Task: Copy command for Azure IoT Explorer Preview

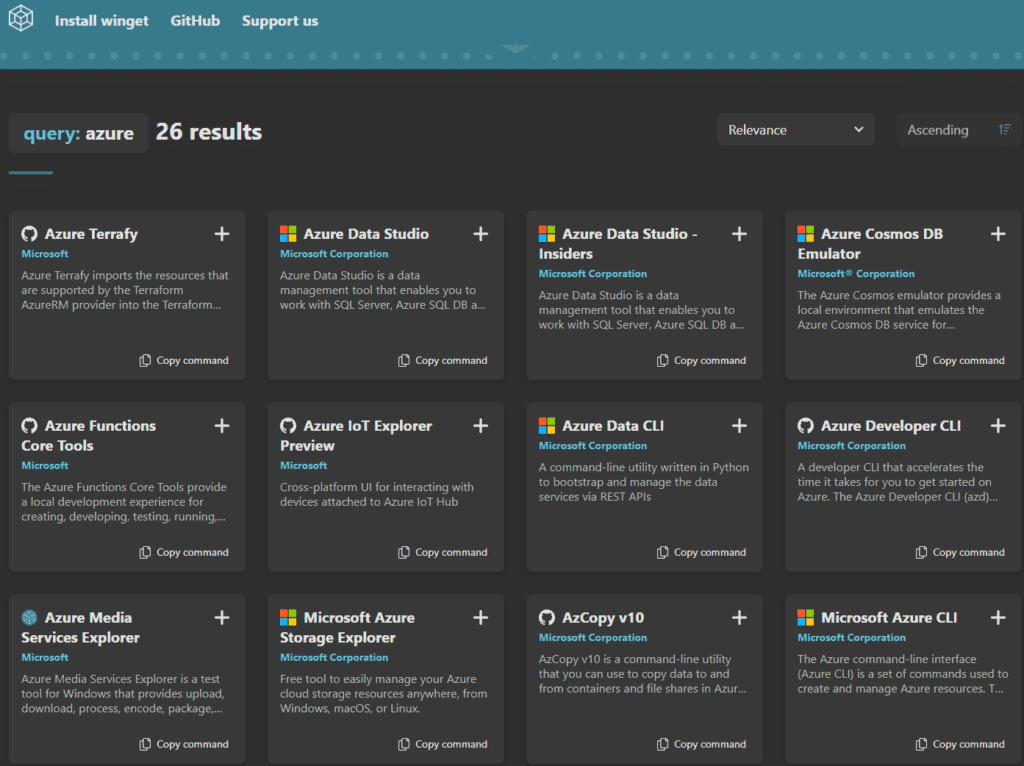Action: [443, 552]
